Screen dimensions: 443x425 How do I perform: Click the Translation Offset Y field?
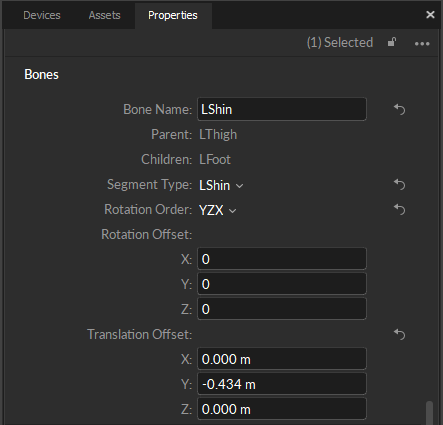coord(282,384)
